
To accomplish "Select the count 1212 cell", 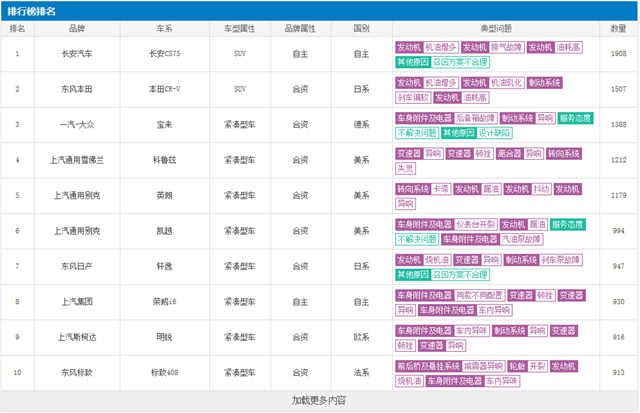I will pyautogui.click(x=618, y=160).
